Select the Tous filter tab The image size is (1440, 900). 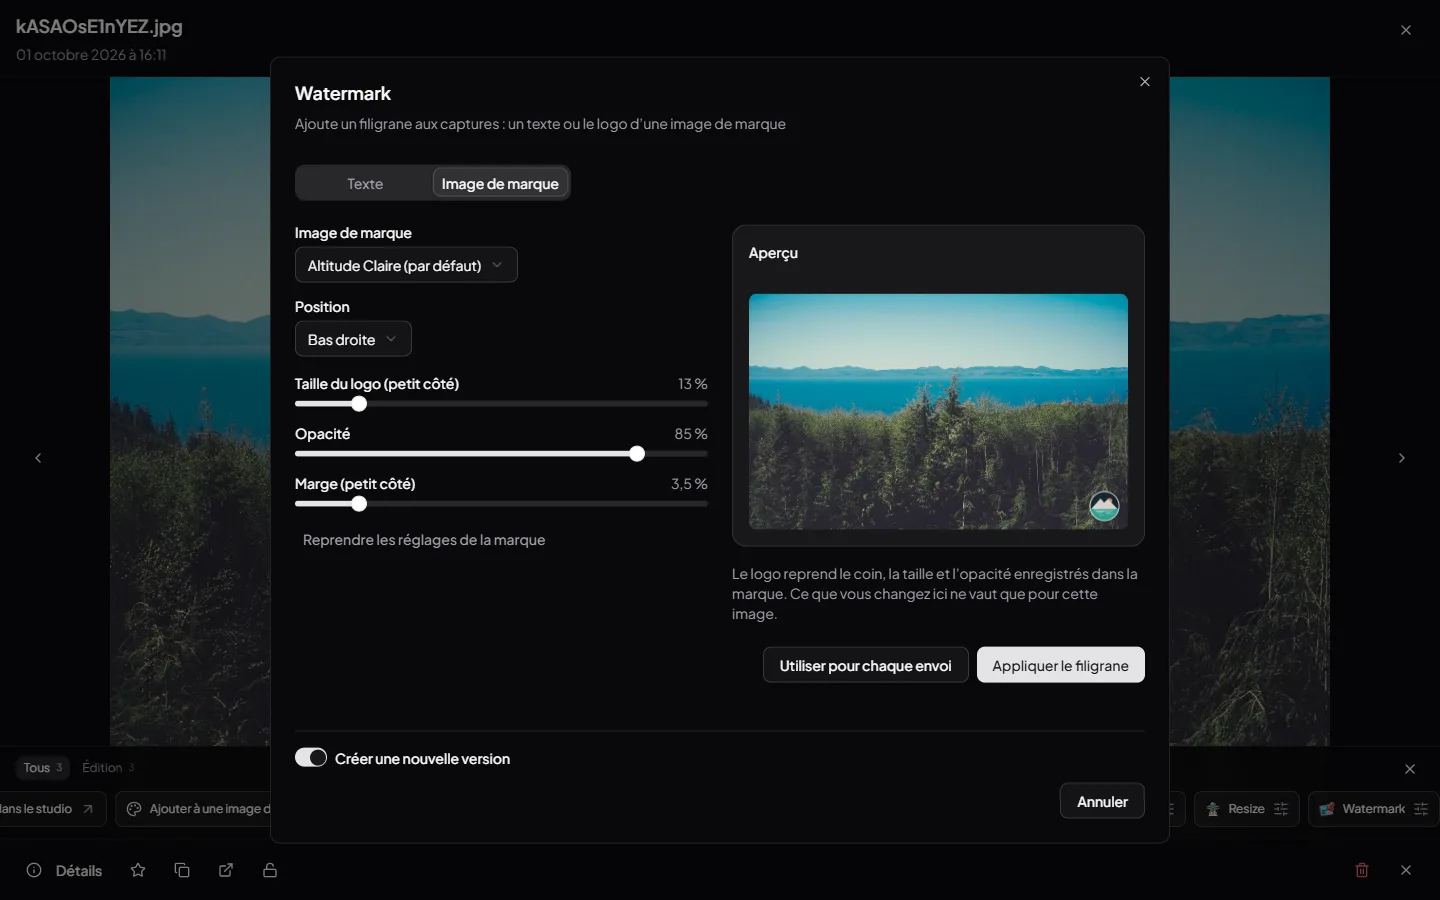pos(44,768)
